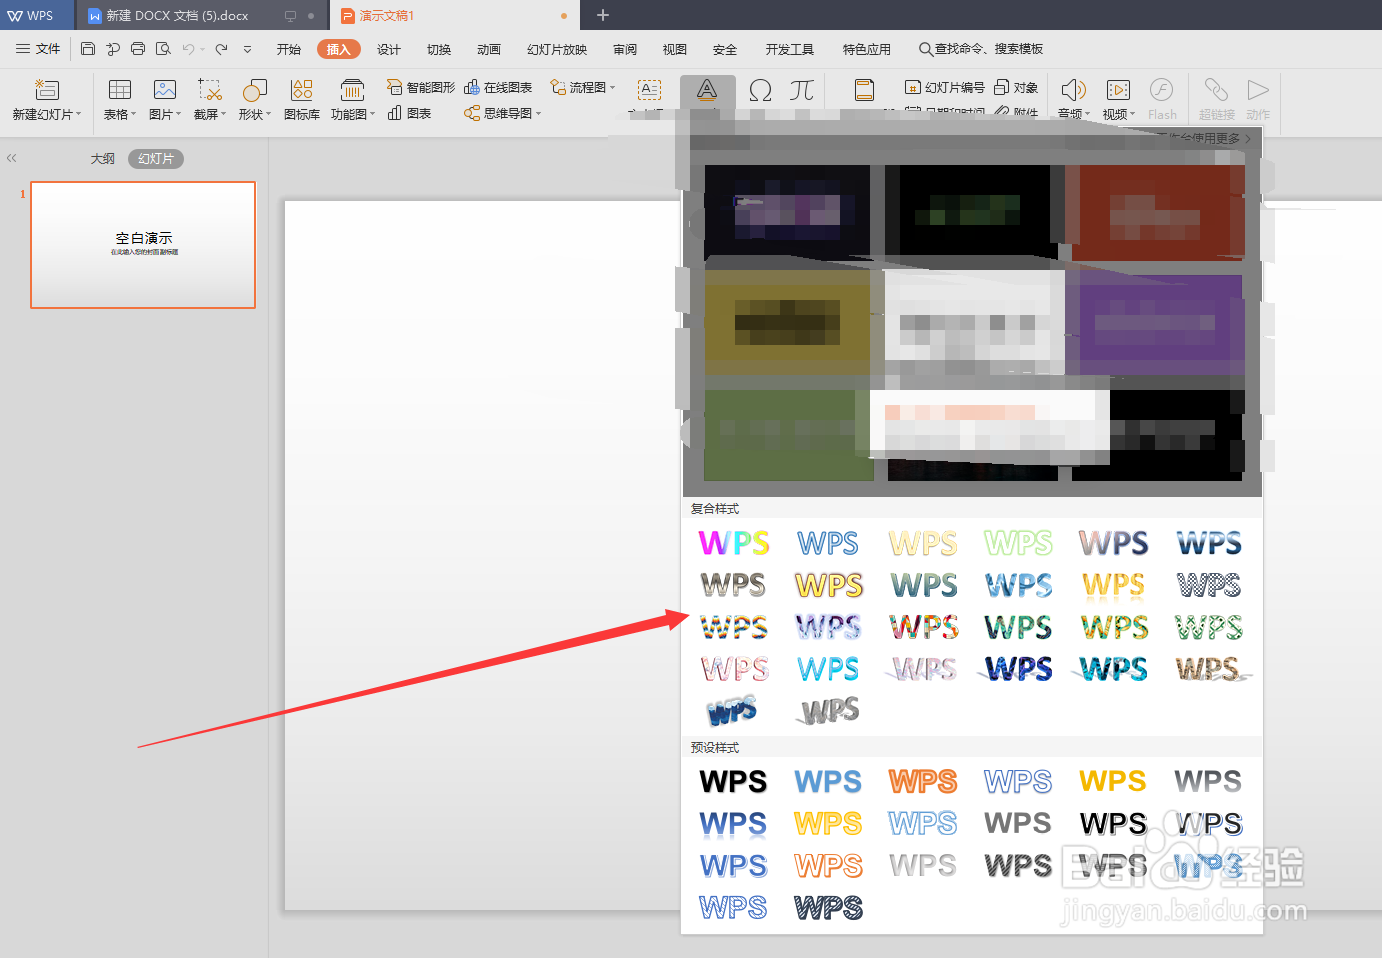
Task: Open the 截屏 screenshot dropdown
Action: 210,114
